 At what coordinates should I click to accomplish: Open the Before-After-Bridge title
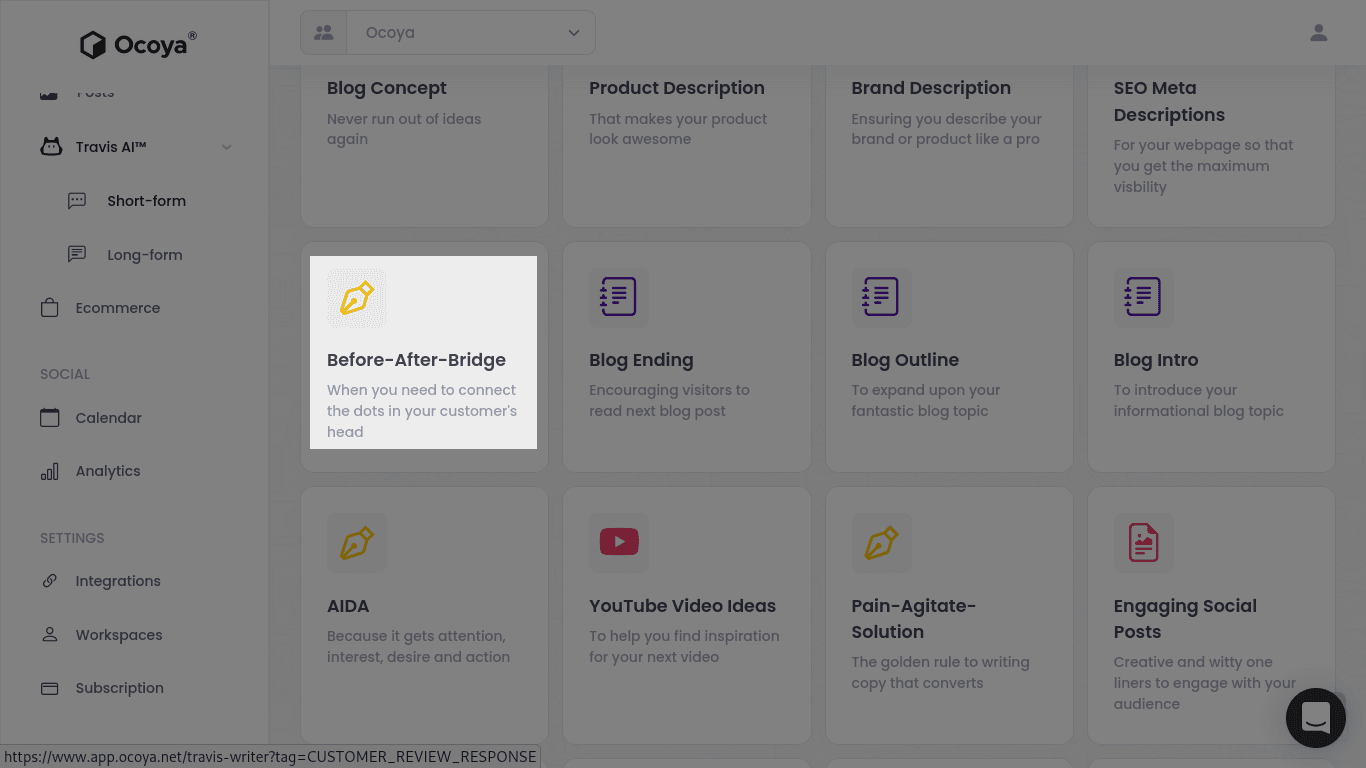click(417, 360)
